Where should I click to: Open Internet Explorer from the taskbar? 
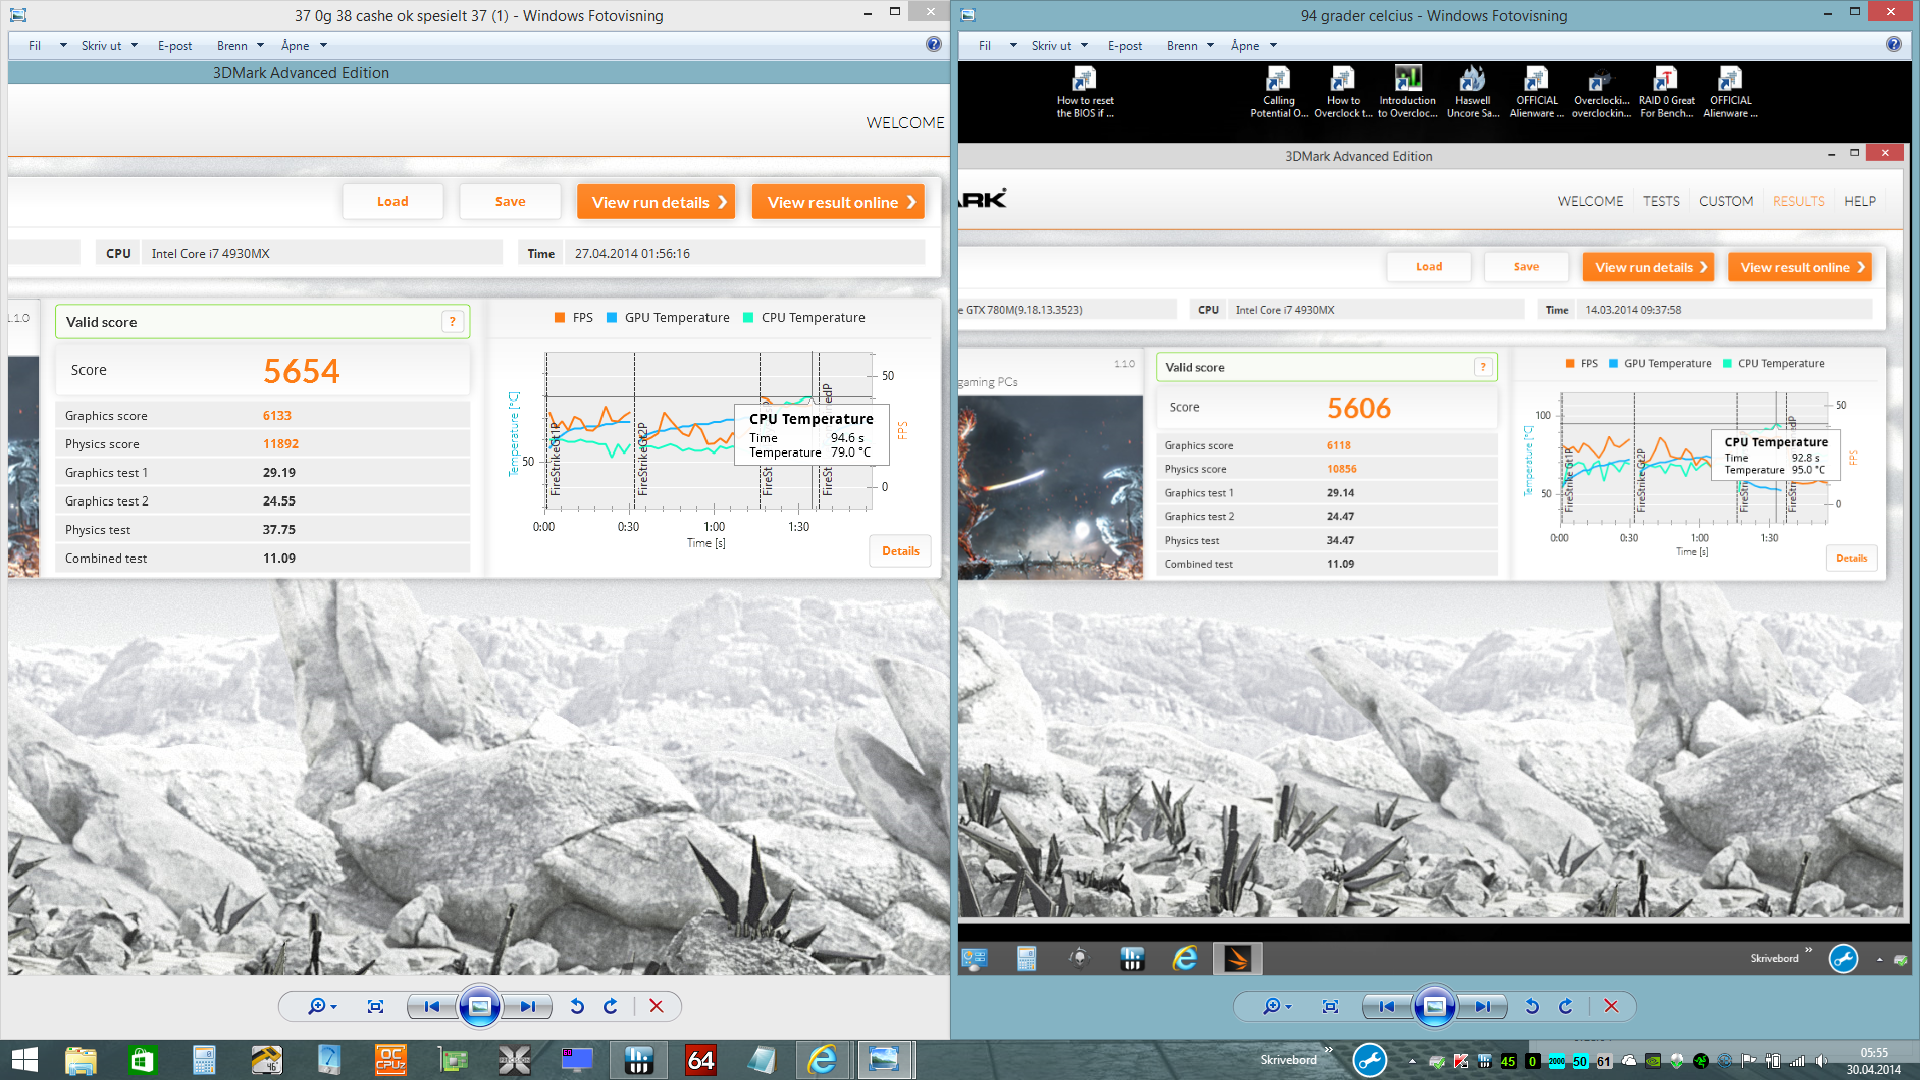pos(823,1060)
